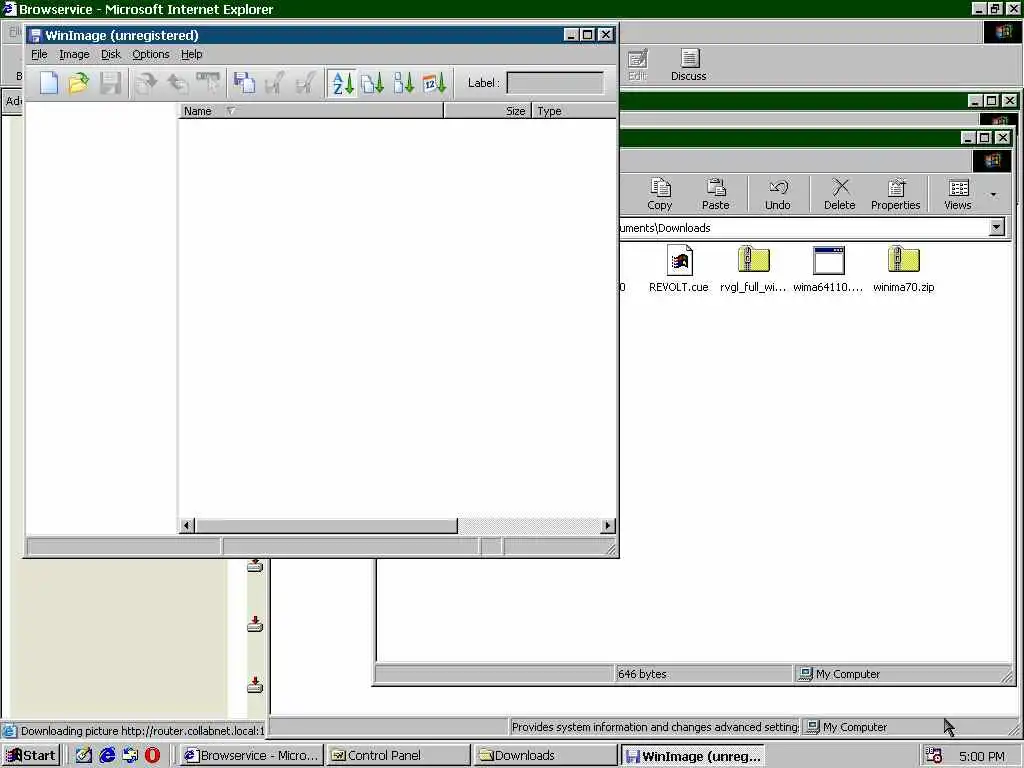Click the Show Desktop quick launch icon
Image resolution: width=1024 pixels, height=768 pixels.
[84, 756]
